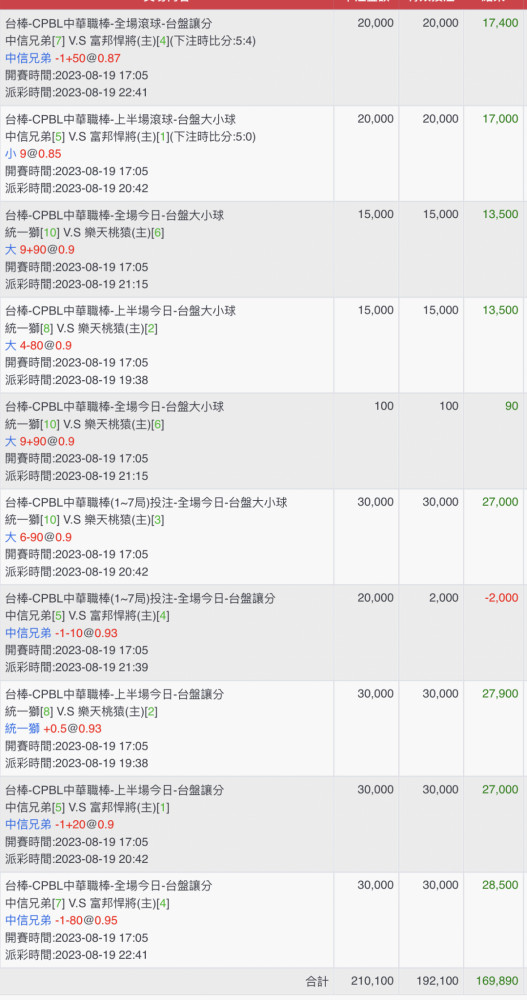Click the total 169,890 in 合計 row
The width and height of the screenshot is (527, 1000).
point(498,981)
